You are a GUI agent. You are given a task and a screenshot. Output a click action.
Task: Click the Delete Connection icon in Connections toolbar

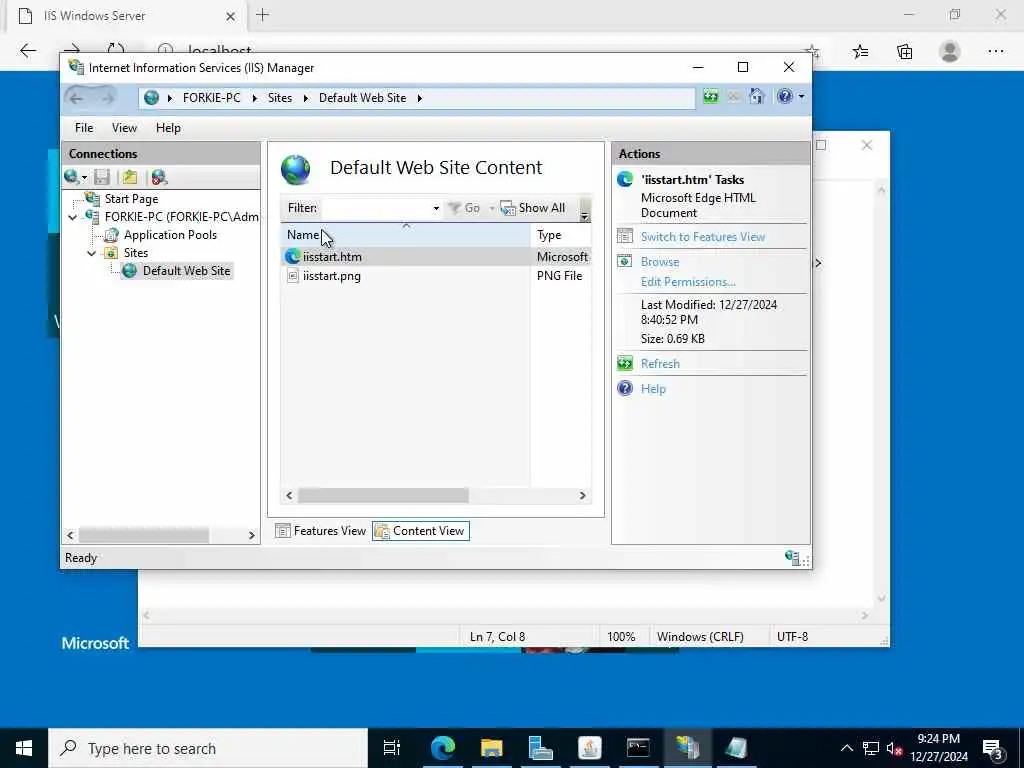[159, 177]
